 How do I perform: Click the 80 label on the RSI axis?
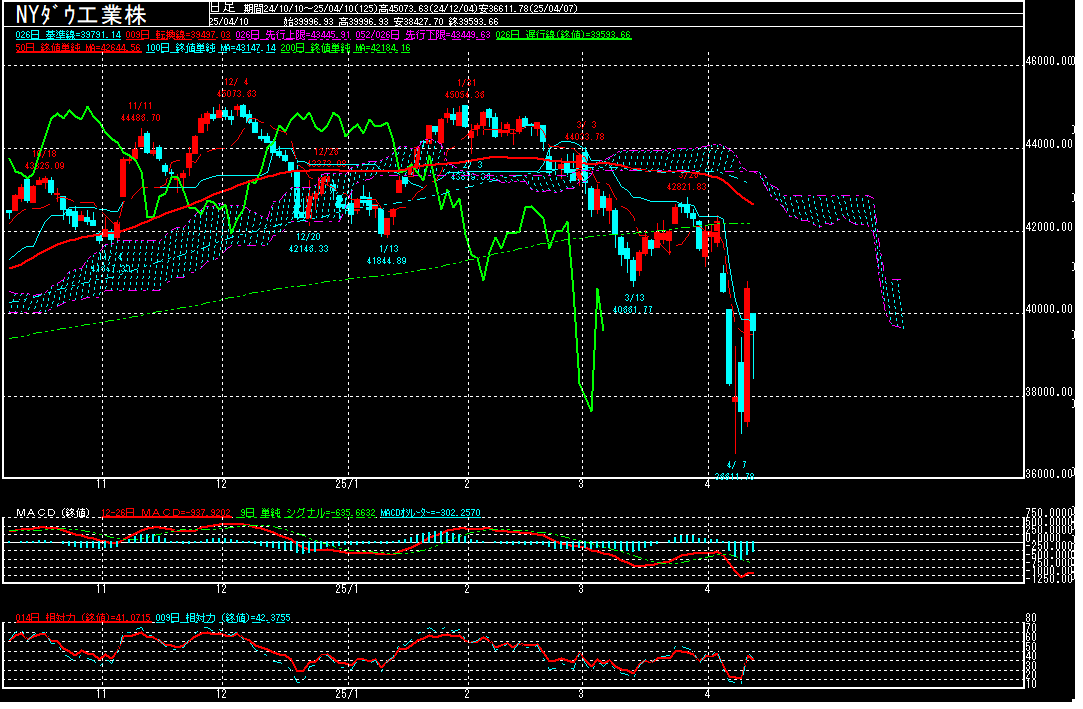[x=1031, y=618]
